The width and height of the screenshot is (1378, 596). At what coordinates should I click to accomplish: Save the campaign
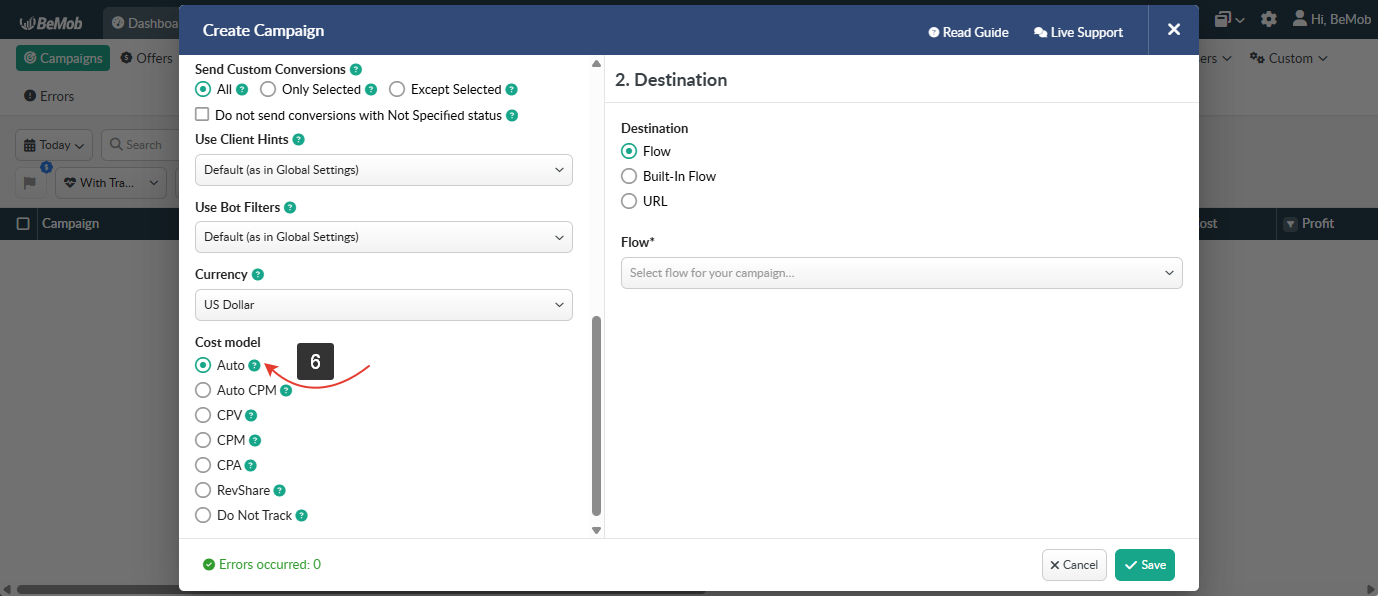coord(1144,565)
